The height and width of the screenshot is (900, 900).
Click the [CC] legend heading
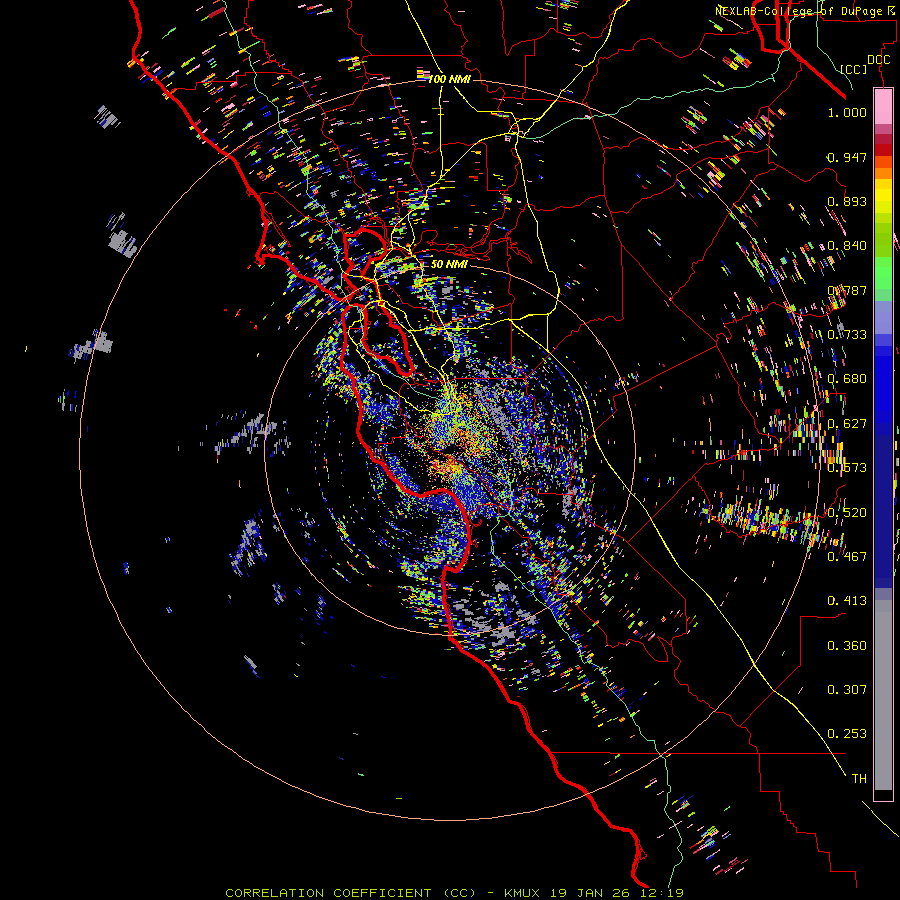853,69
